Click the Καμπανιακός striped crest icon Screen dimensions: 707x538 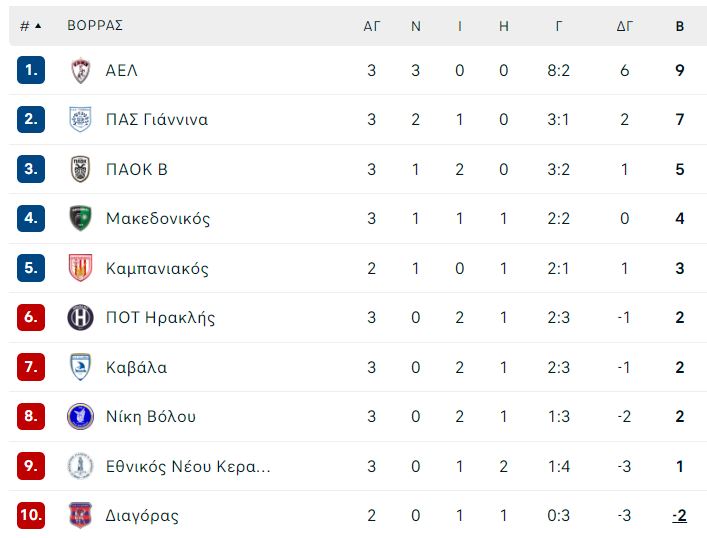(x=81, y=268)
